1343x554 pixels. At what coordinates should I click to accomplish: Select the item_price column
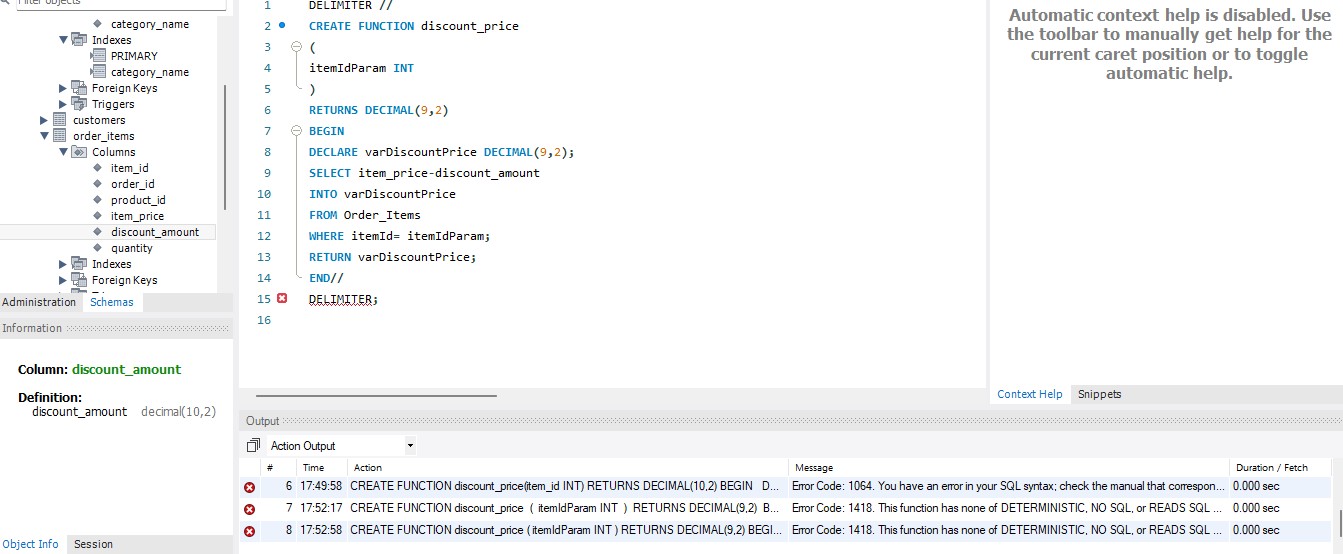click(137, 216)
